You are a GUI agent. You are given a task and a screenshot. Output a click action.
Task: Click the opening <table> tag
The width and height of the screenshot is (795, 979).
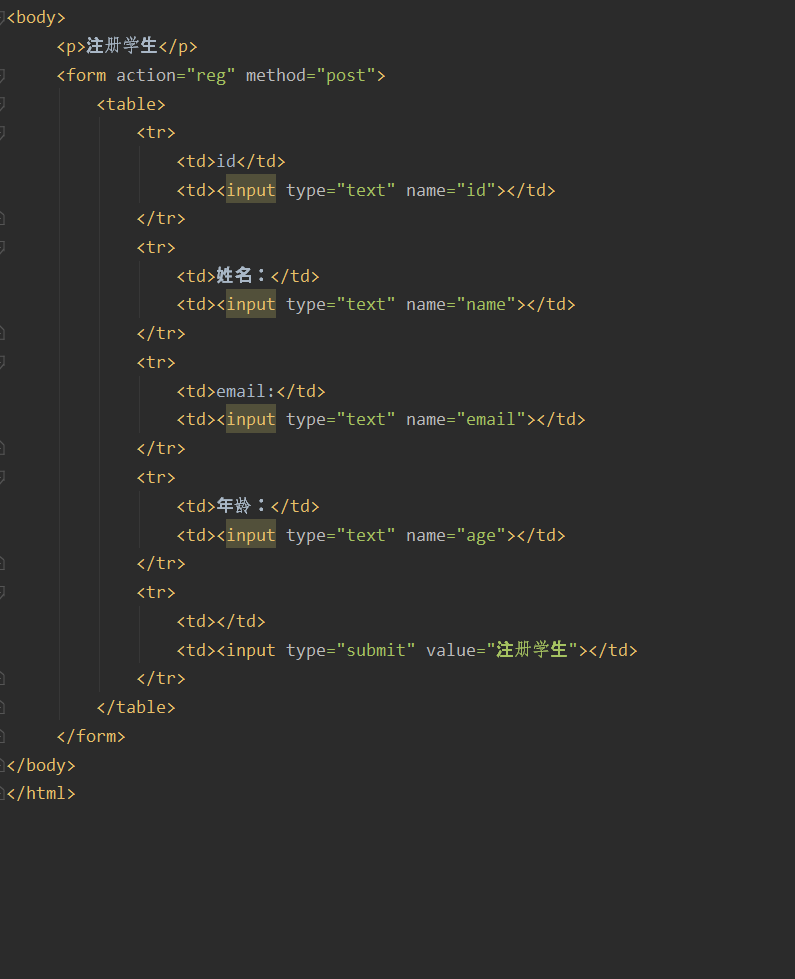(x=131, y=104)
